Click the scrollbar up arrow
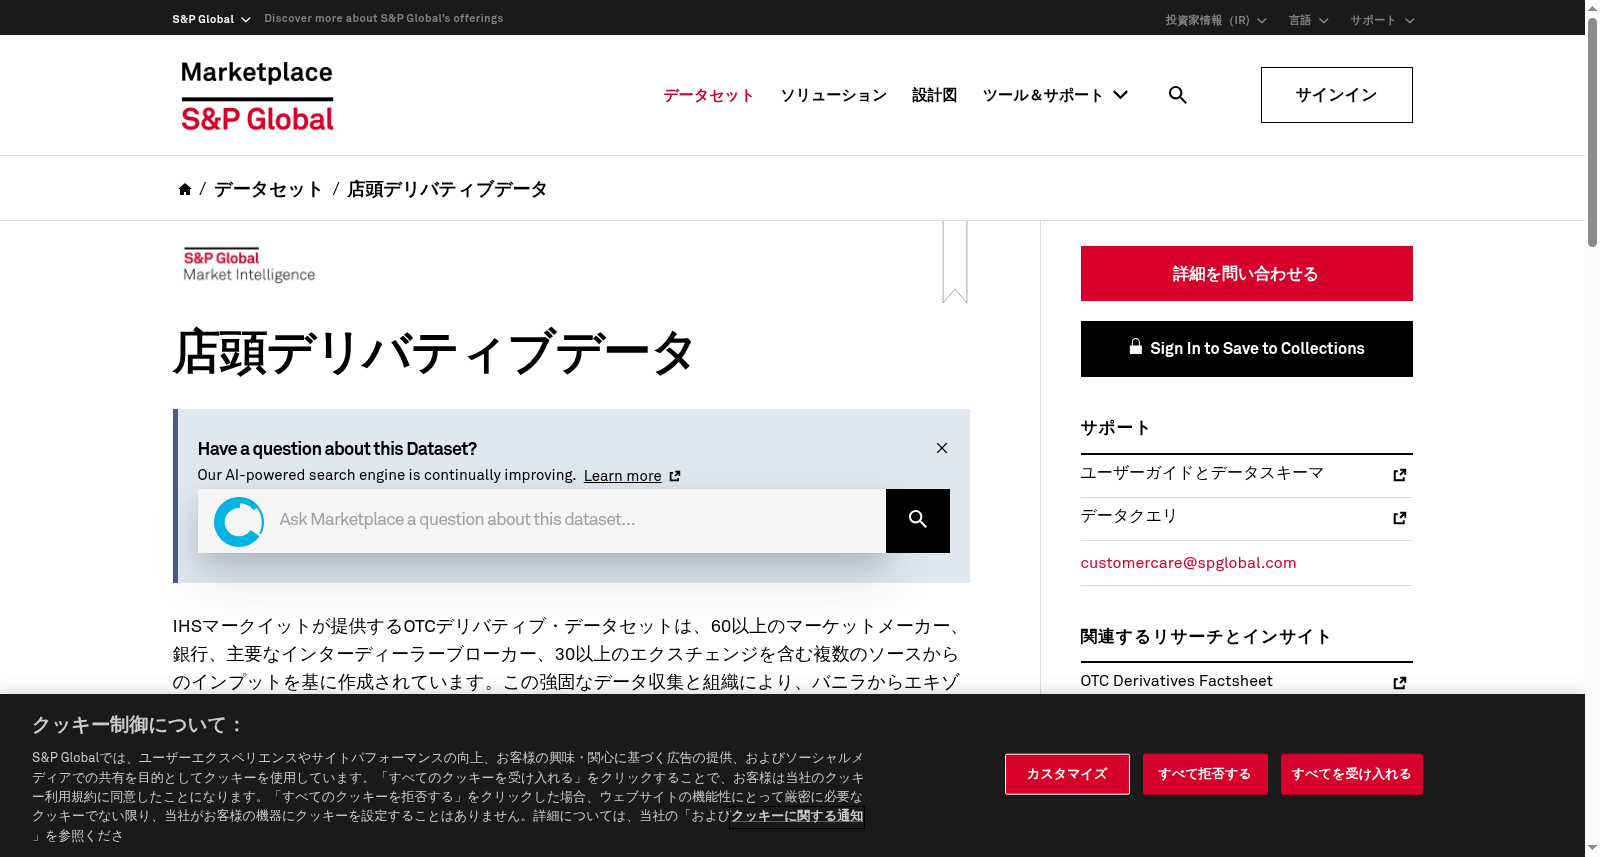The height and width of the screenshot is (857, 1600). pyautogui.click(x=1592, y=7)
